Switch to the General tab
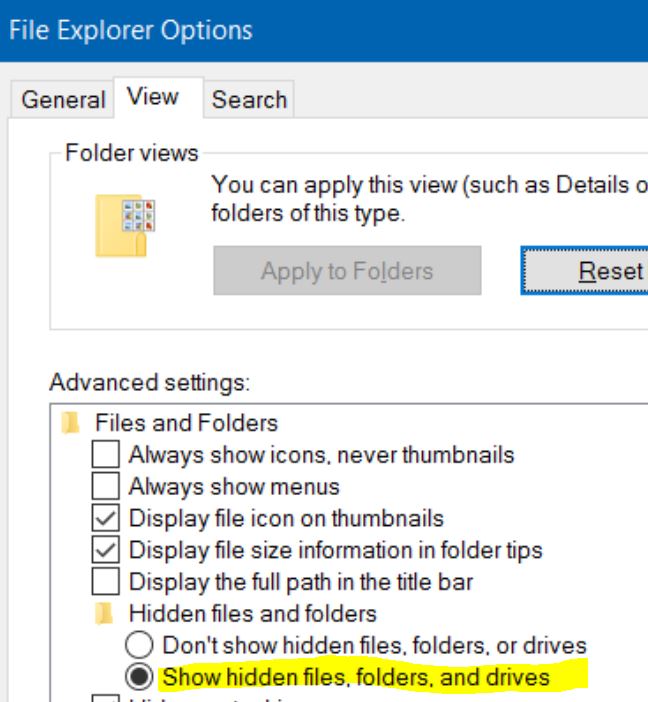 click(63, 99)
